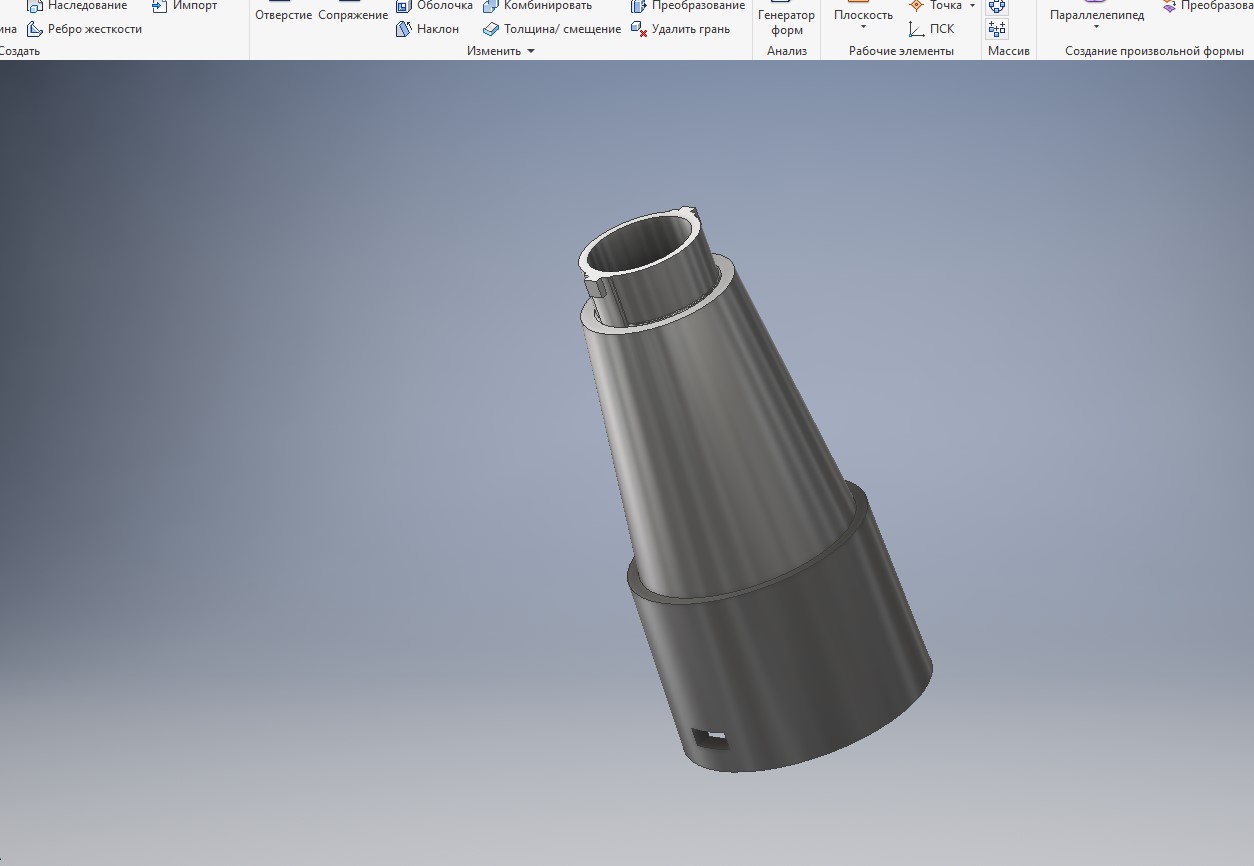Click the Создание произвольной формы panel title

click(1154, 51)
